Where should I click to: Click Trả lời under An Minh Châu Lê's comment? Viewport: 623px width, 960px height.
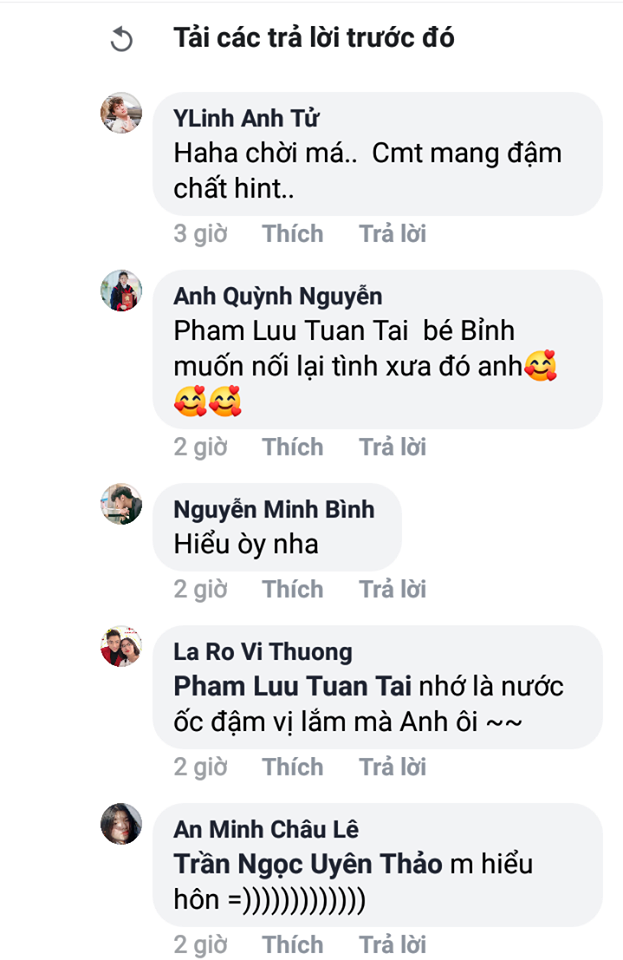pos(392,945)
